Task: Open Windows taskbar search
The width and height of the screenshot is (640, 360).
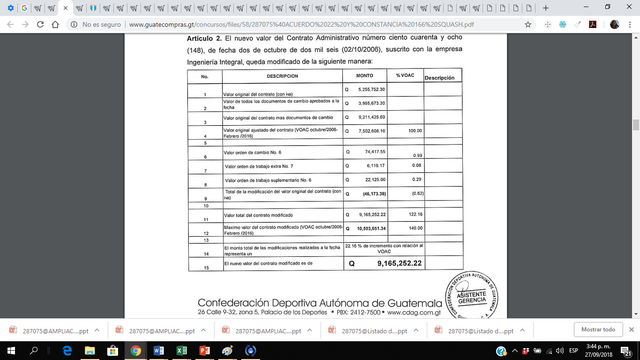Action: point(34,351)
